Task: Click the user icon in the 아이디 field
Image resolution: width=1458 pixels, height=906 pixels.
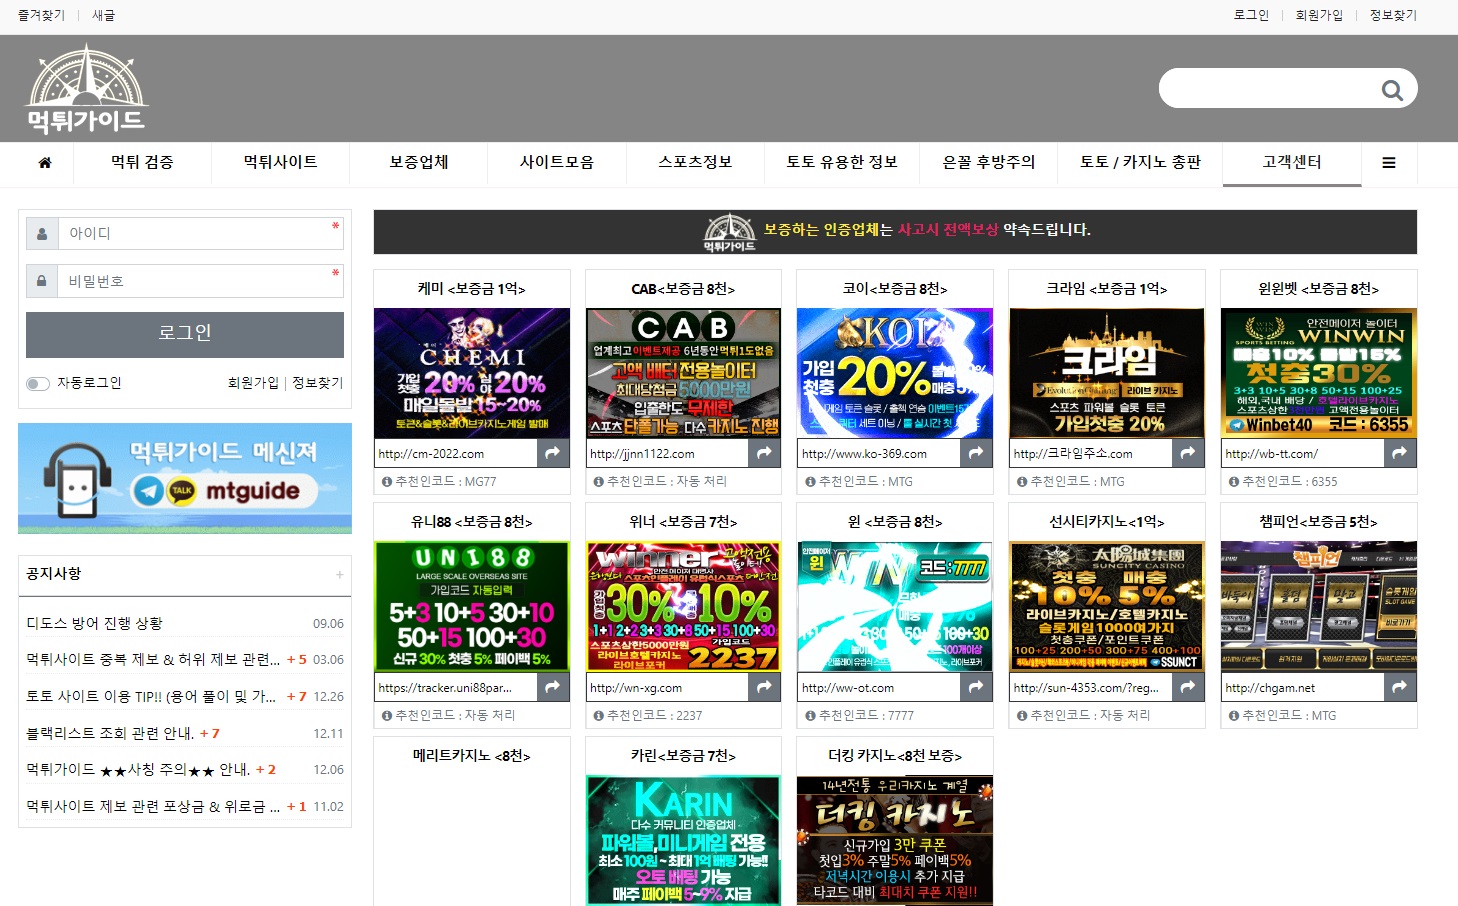Action: pos(41,232)
